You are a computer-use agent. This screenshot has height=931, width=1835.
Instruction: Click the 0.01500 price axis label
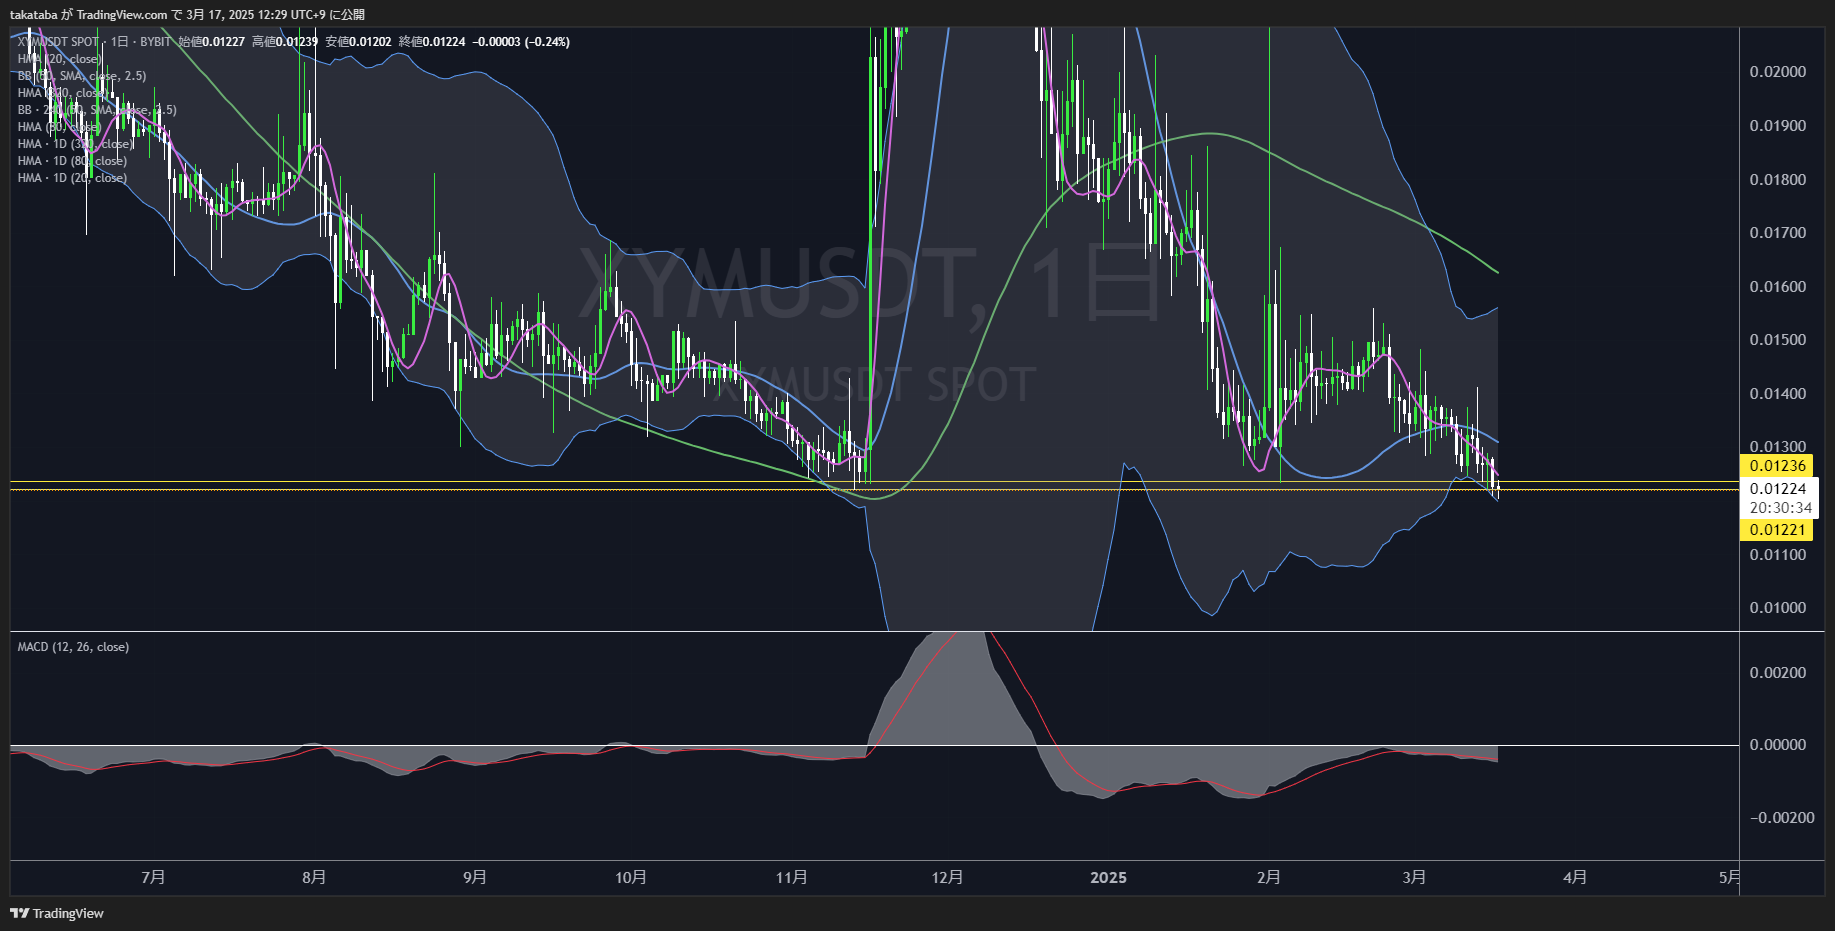(x=1778, y=340)
